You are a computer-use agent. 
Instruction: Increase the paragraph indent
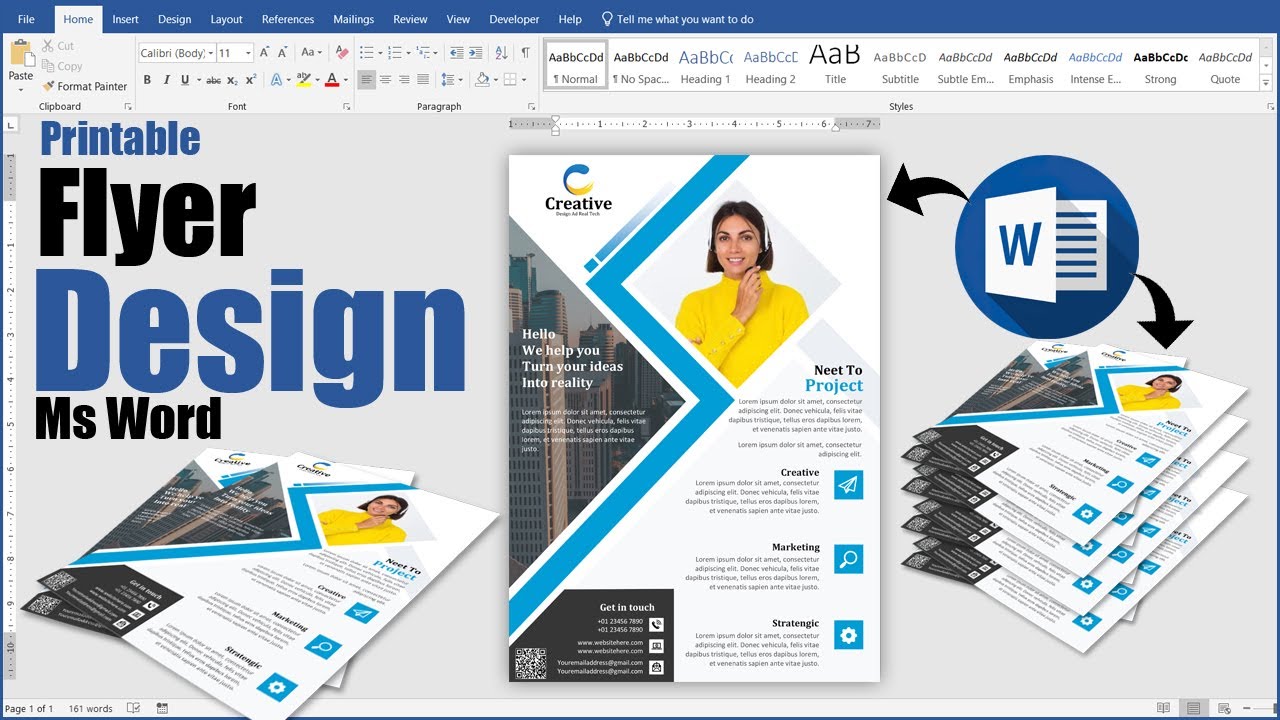tap(476, 53)
